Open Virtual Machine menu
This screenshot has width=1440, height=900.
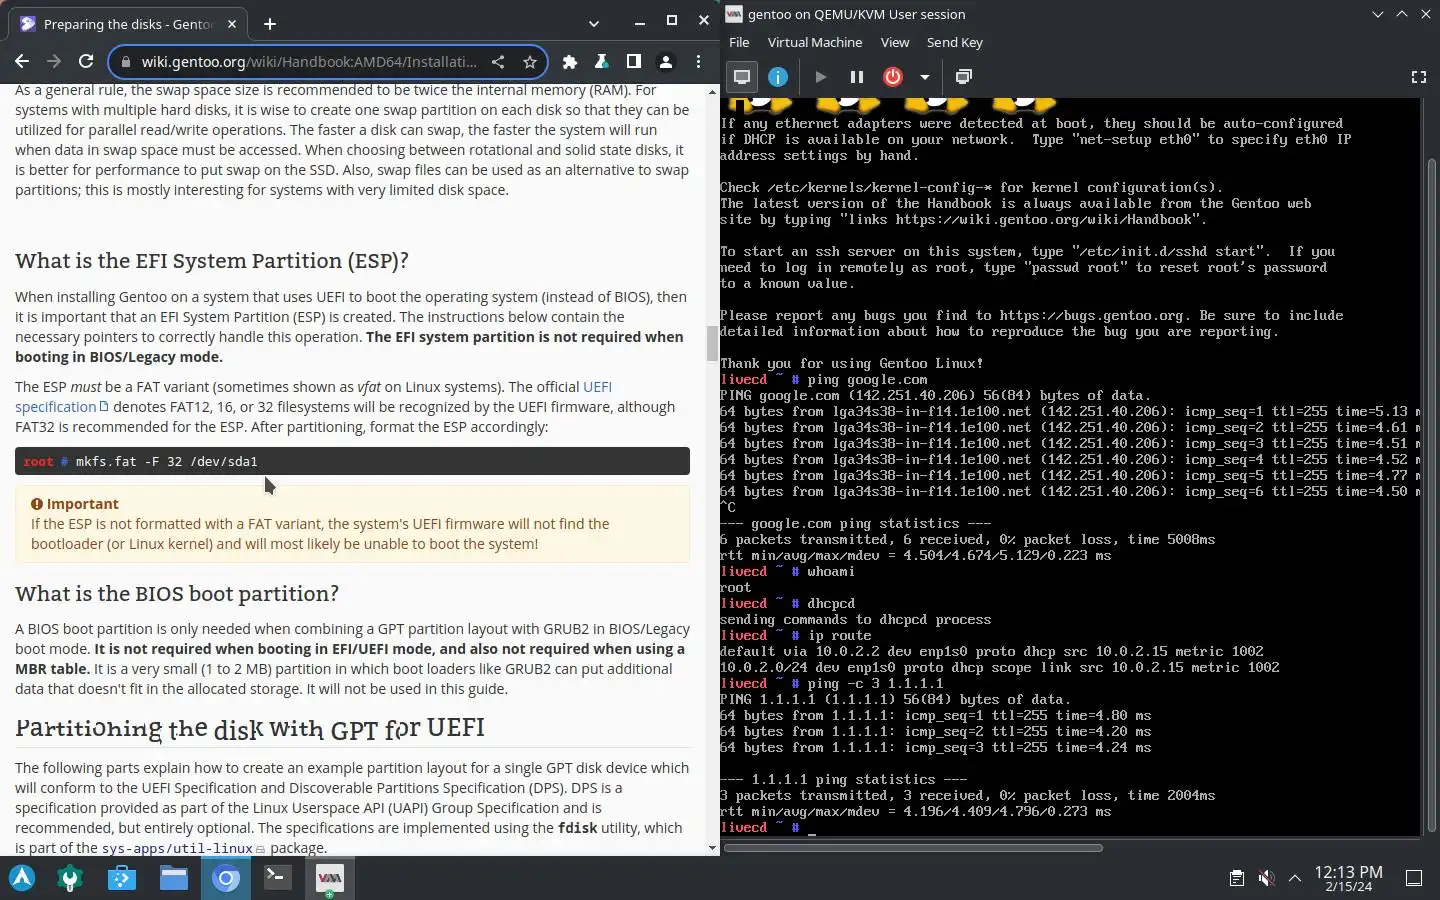815,42
